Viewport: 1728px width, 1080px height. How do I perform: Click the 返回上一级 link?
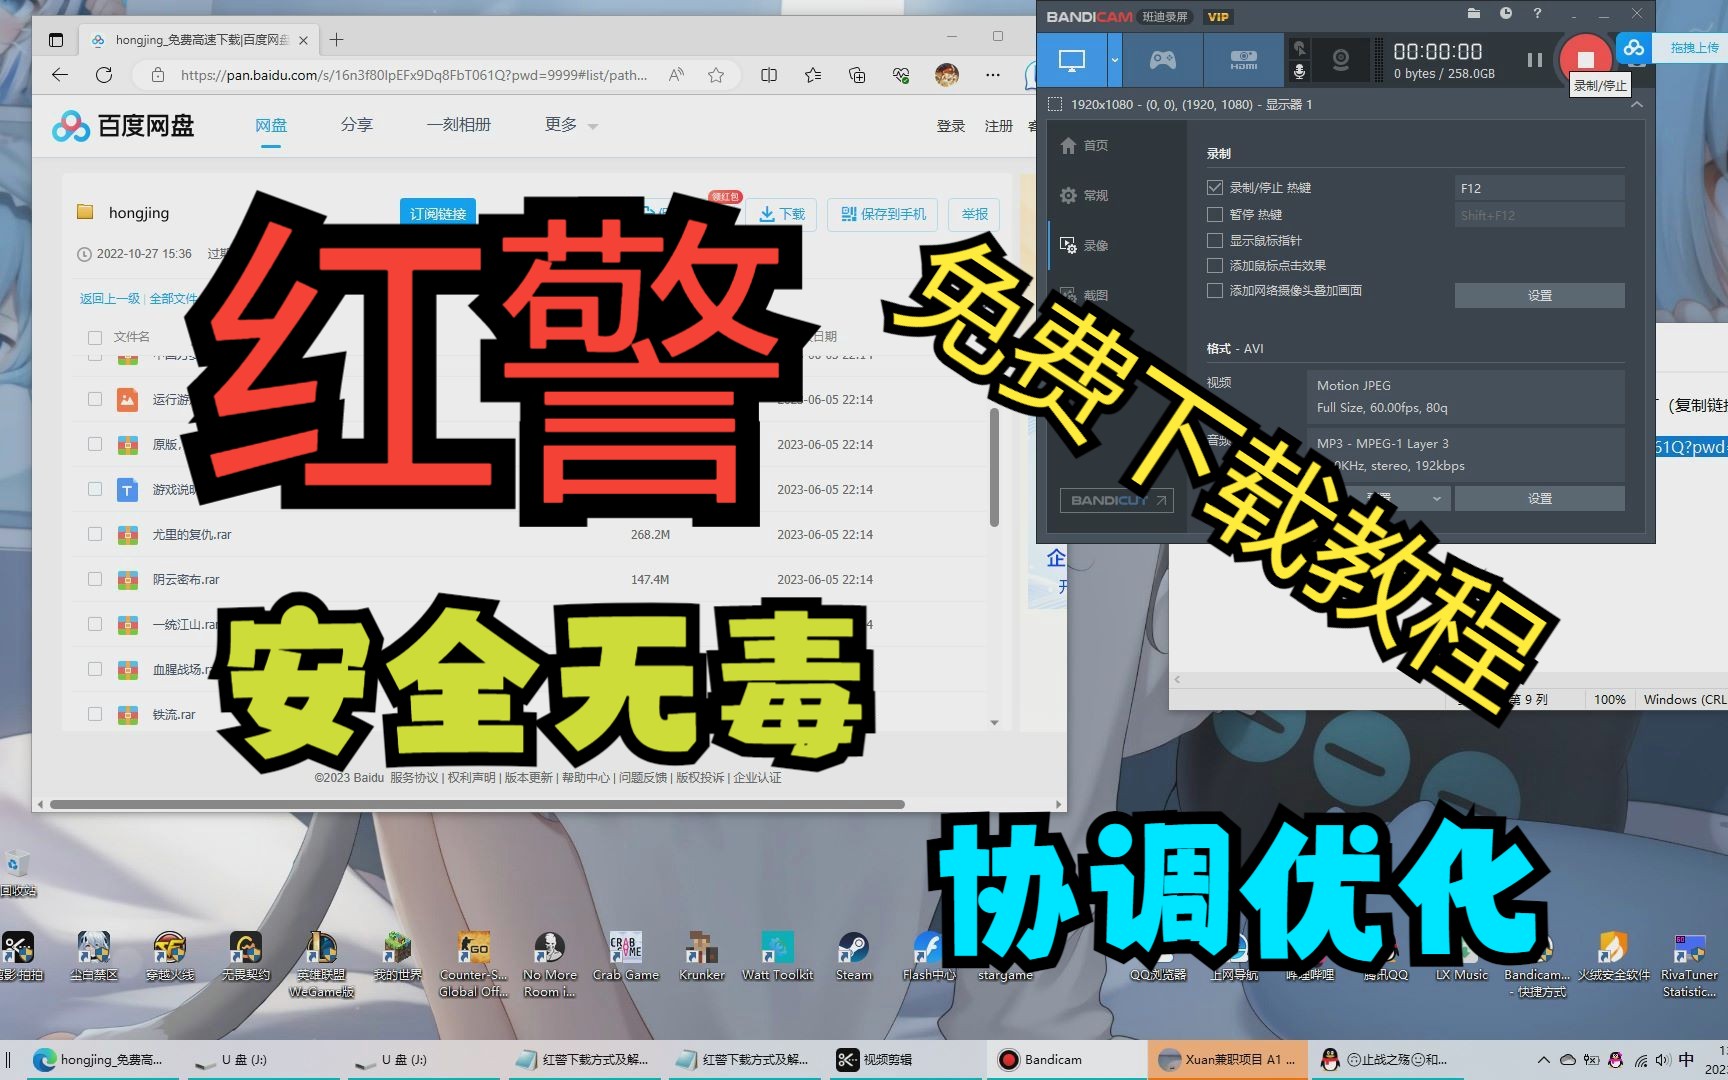111,298
